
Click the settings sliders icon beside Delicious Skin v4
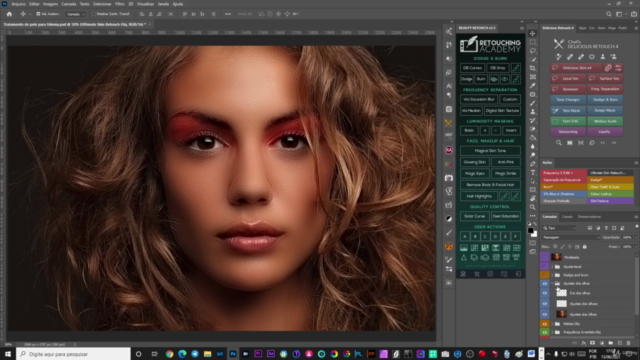click(x=618, y=68)
